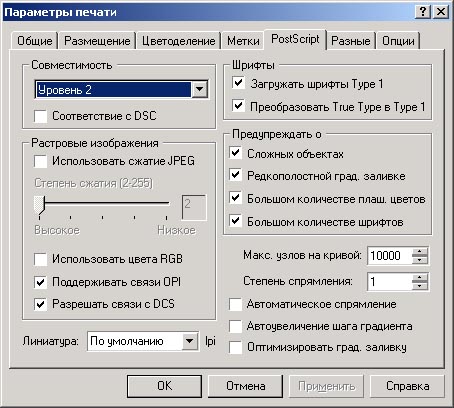Uncheck Преобразовать True Type в Type 1
454x408 pixels.
pos(238,106)
